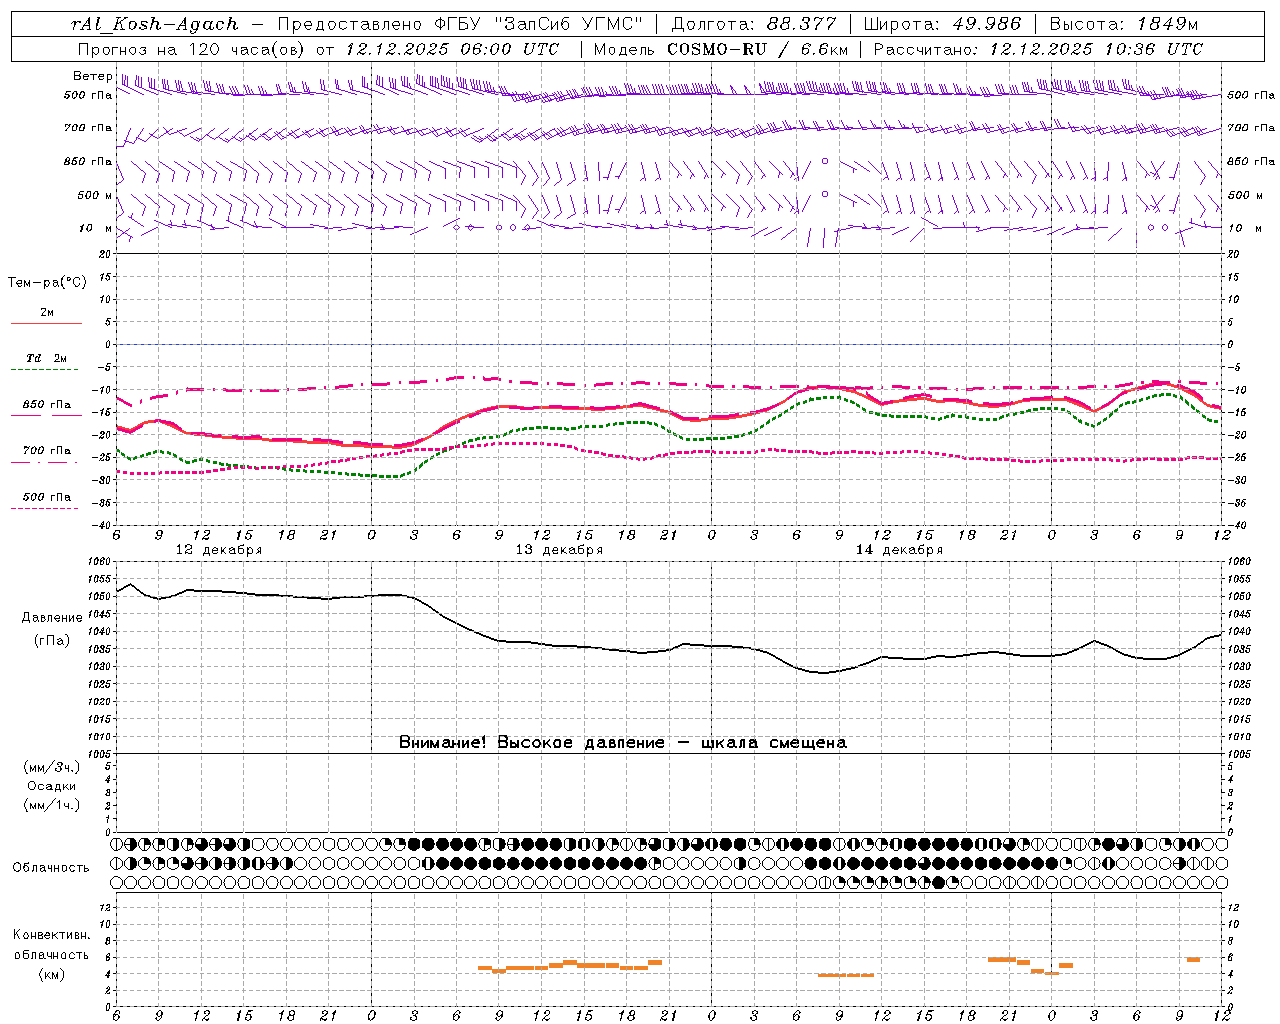This screenshot has width=1280, height=1024.
Task: Click the right 500 гПа wind level label
Action: [x=1251, y=95]
